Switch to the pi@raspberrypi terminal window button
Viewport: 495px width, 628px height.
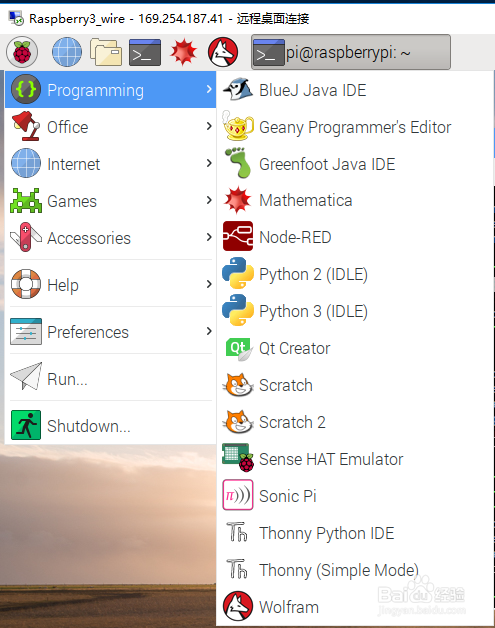coord(351,52)
